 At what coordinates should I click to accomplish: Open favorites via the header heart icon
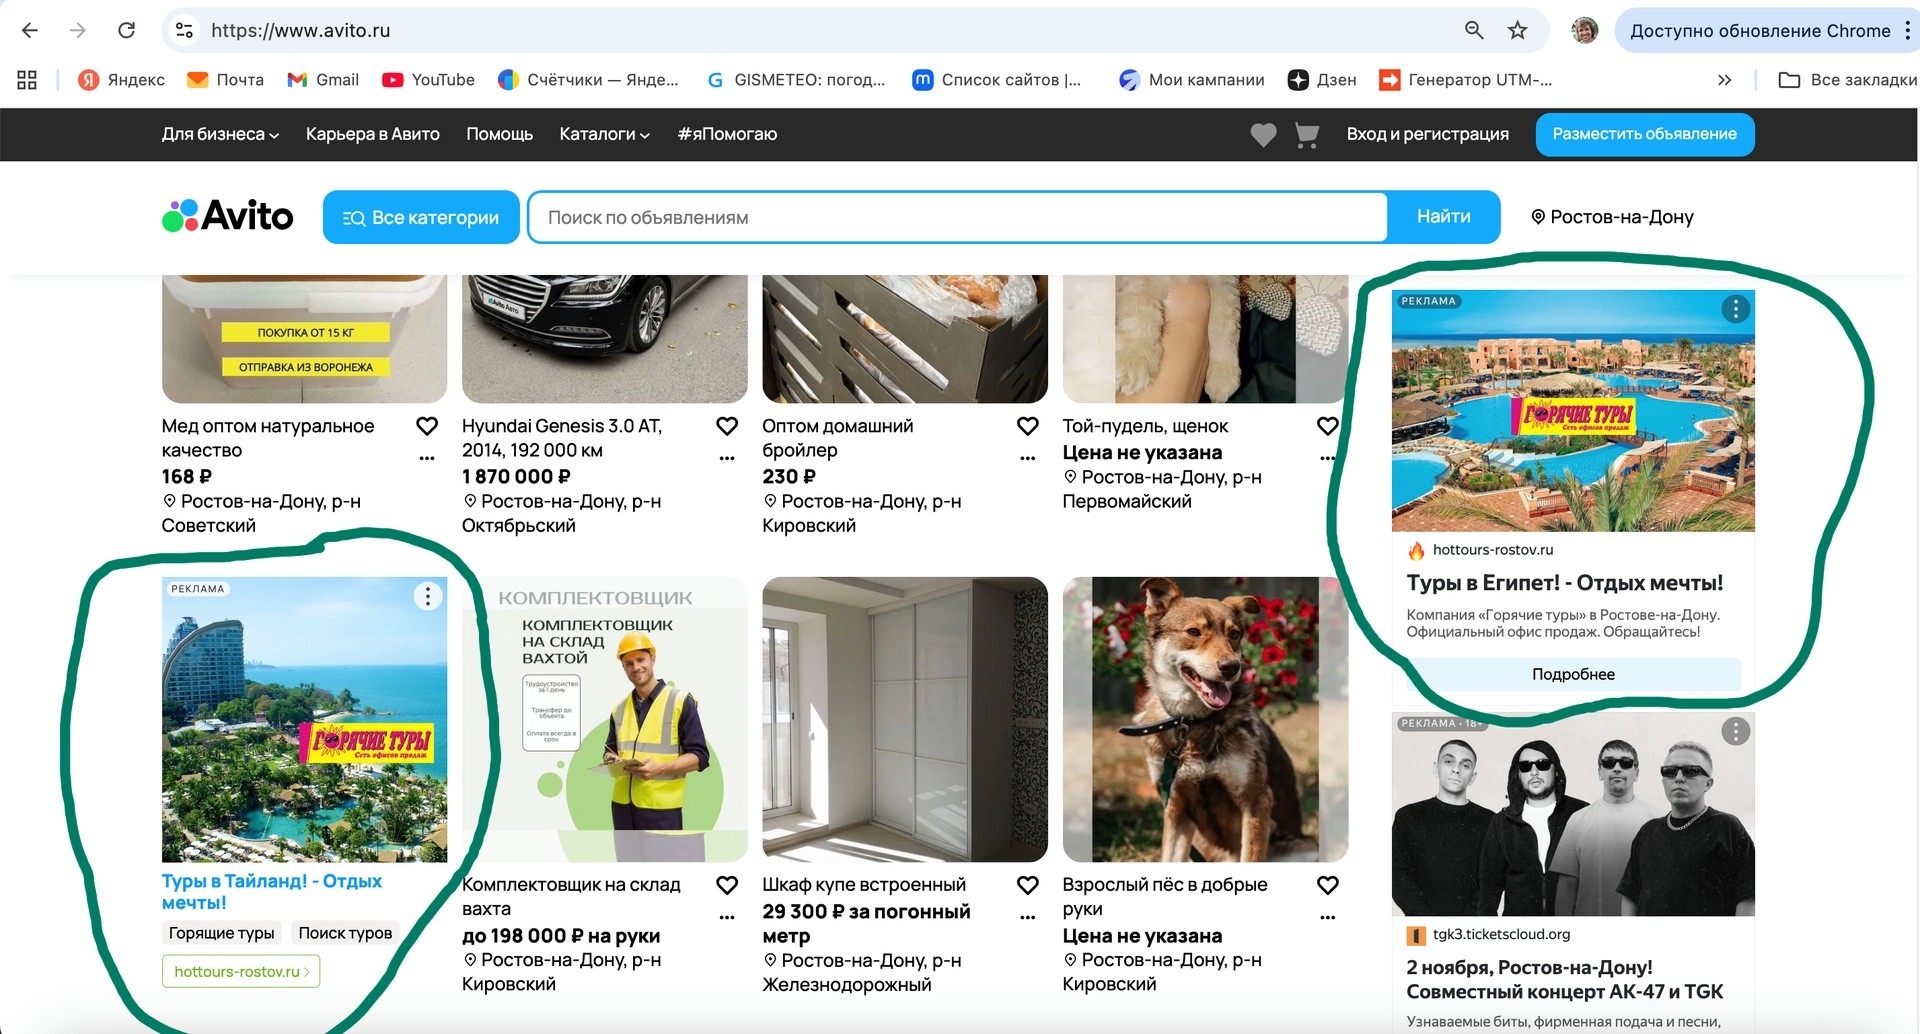pyautogui.click(x=1263, y=135)
